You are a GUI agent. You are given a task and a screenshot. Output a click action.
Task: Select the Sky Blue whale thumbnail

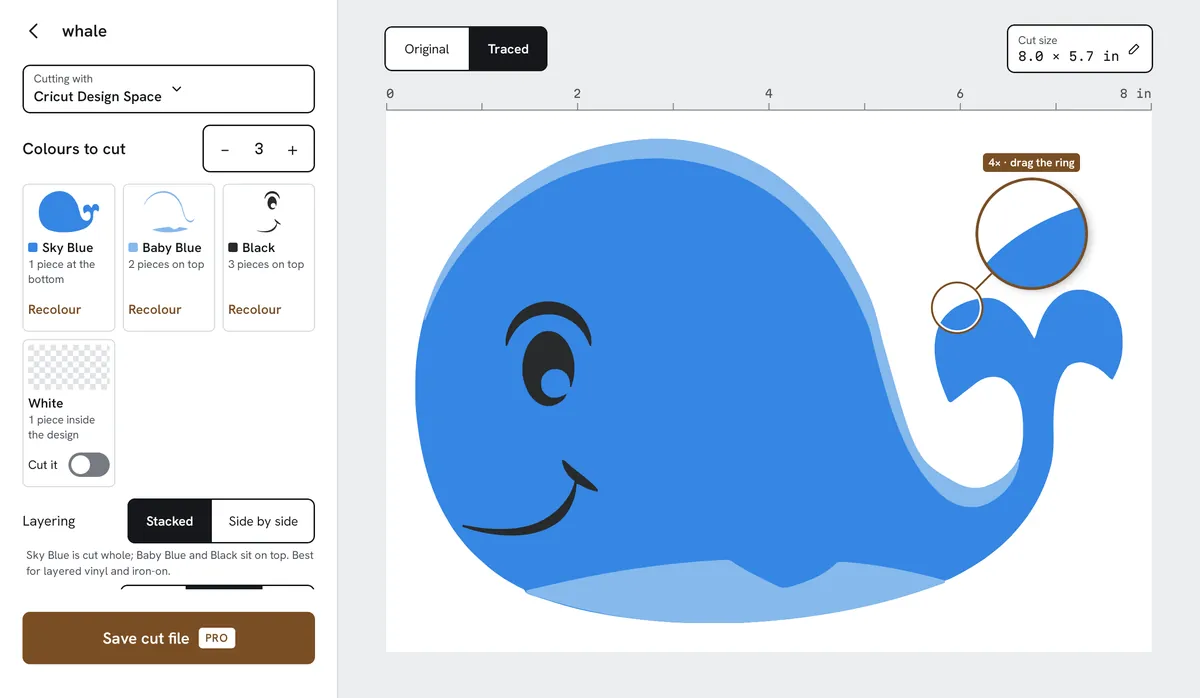(x=69, y=211)
